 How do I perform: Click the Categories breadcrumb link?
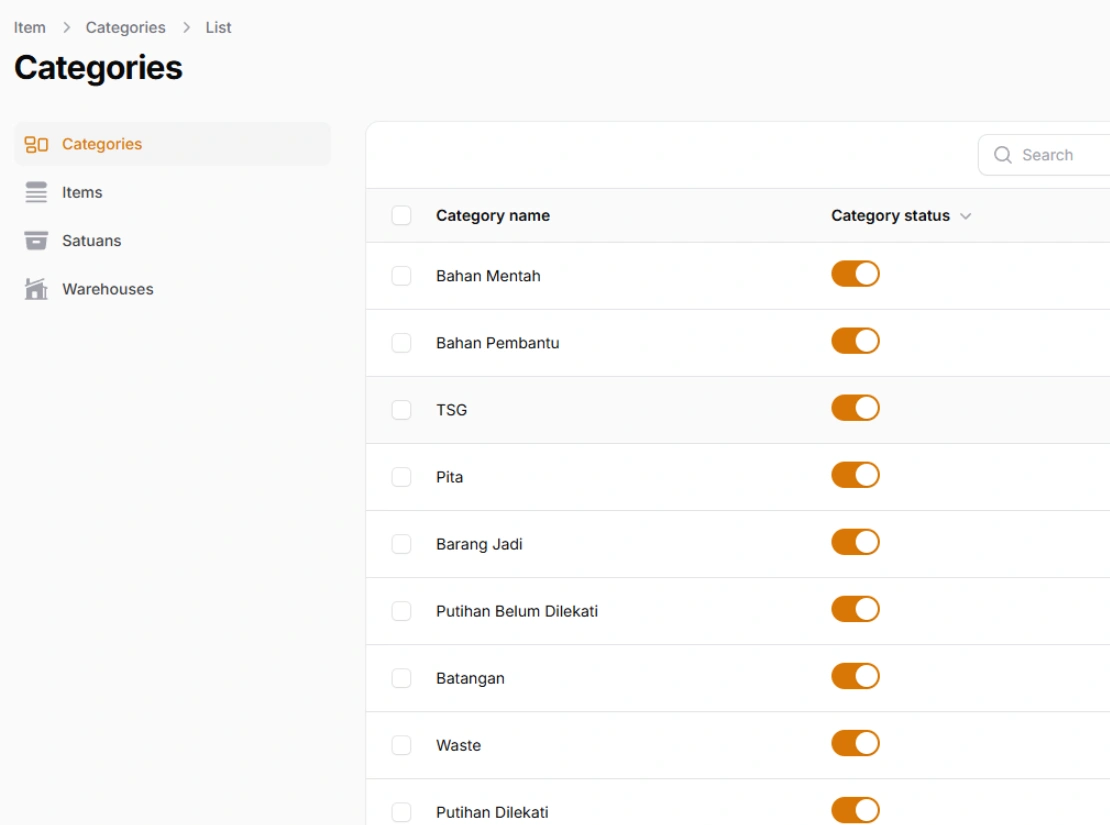[x=125, y=28]
